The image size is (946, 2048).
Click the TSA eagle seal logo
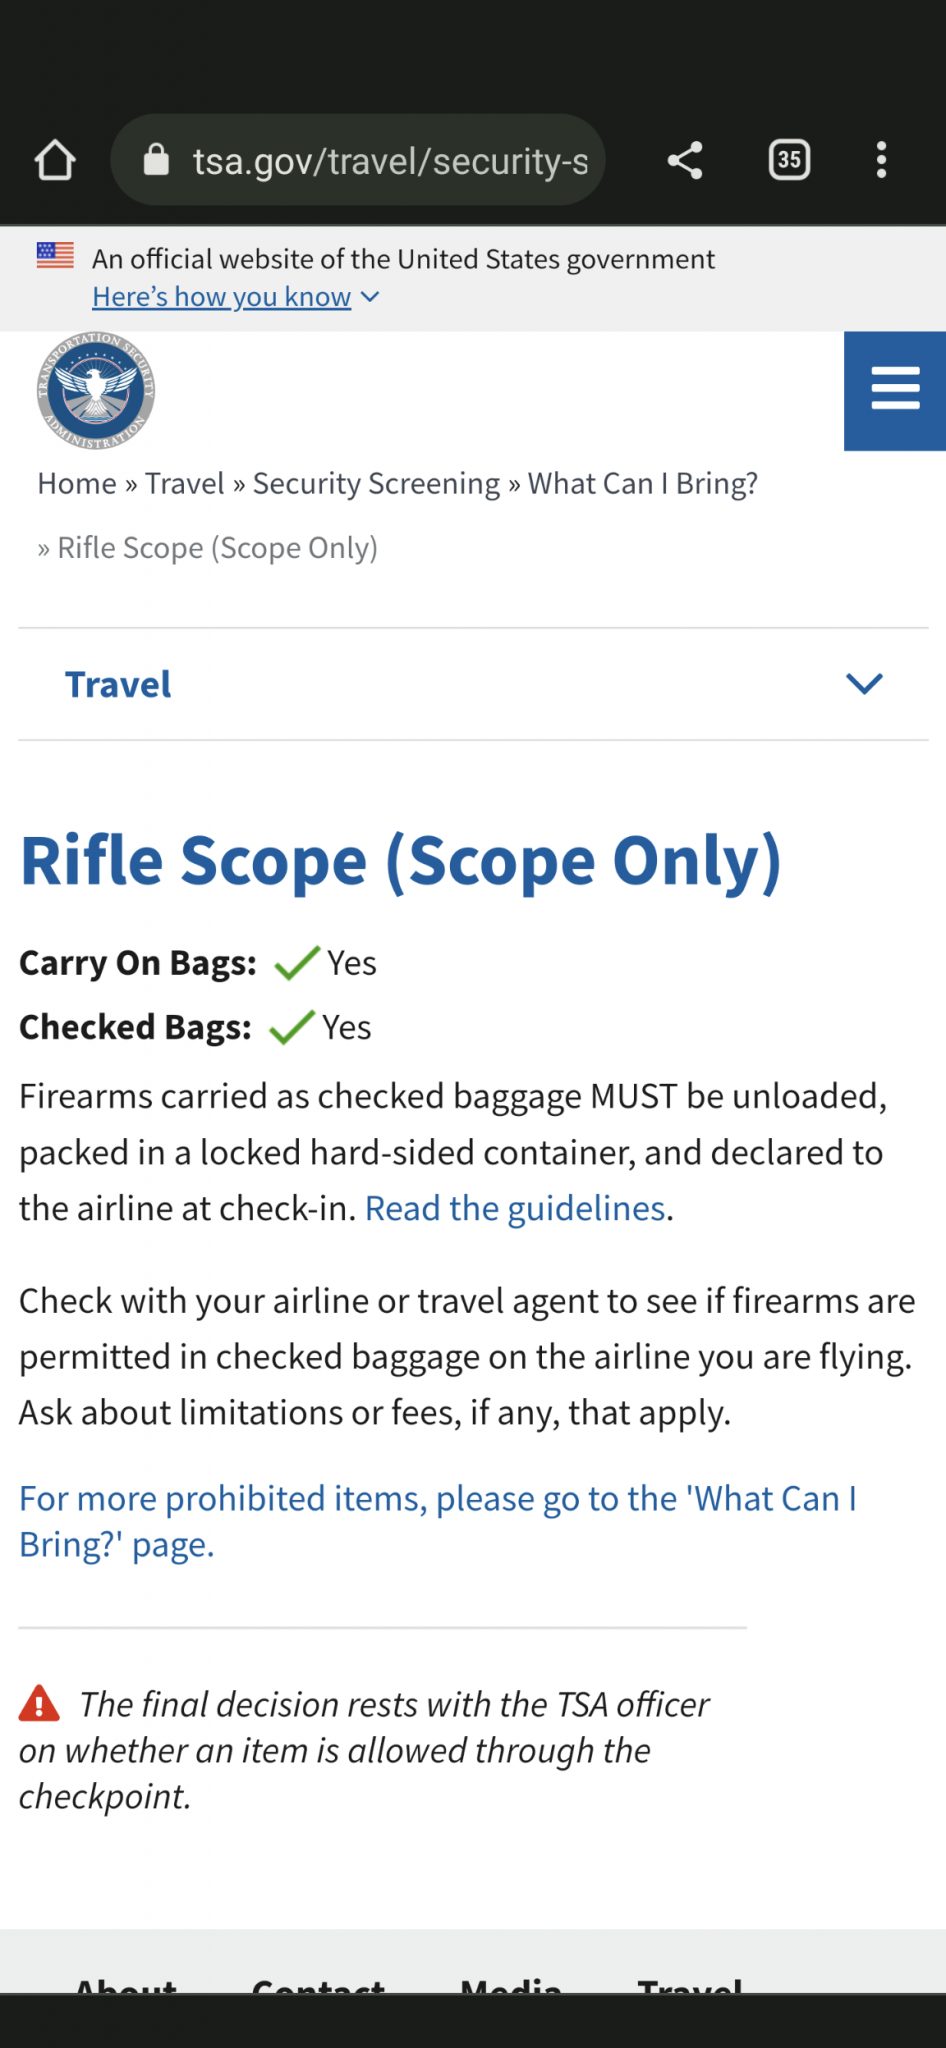tap(96, 391)
